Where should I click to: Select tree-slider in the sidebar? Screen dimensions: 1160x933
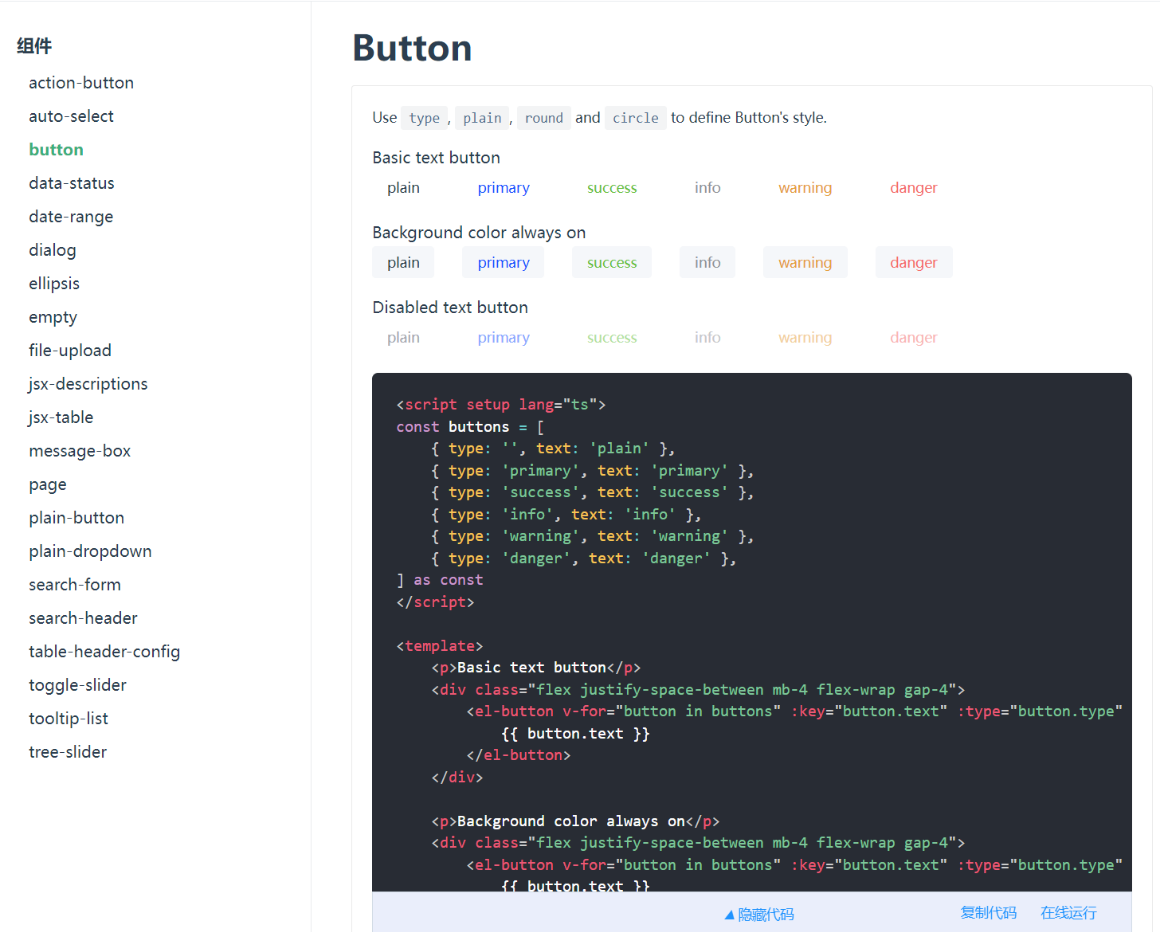(67, 752)
